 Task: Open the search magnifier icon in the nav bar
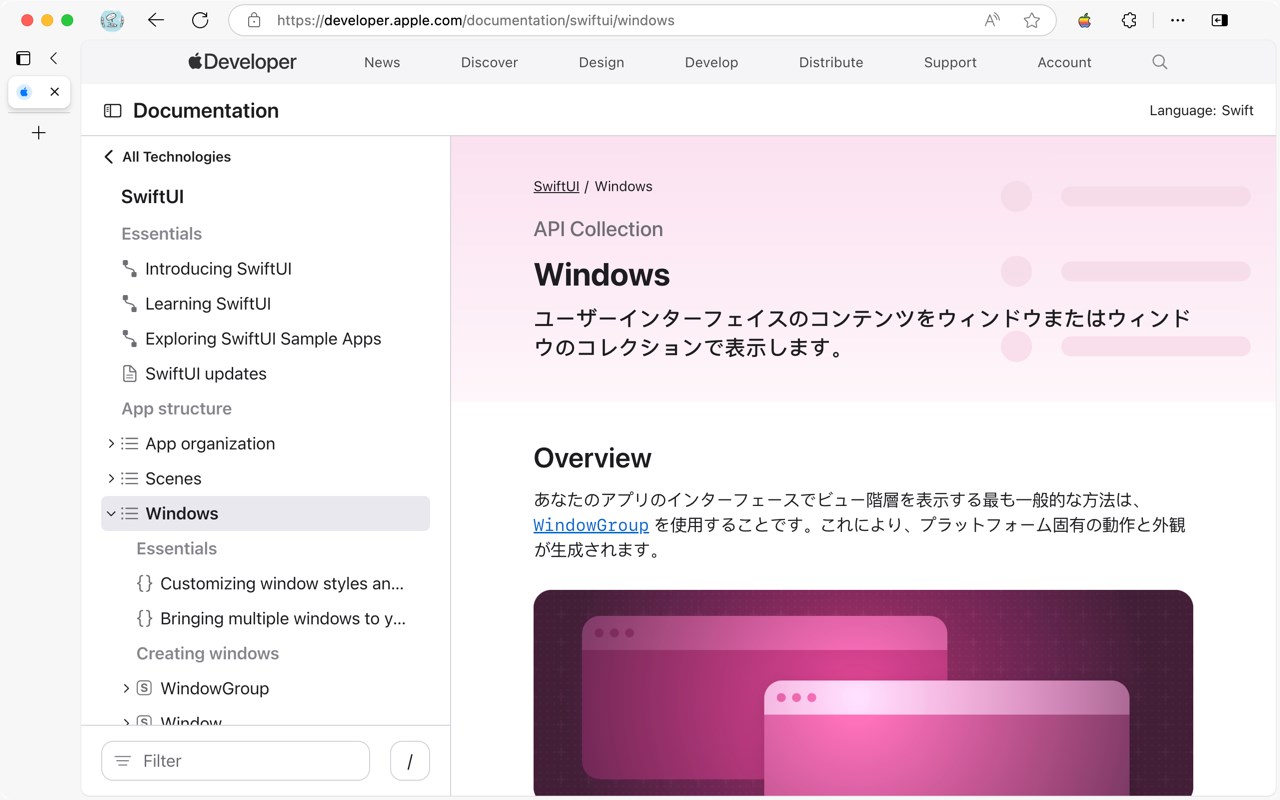tap(1160, 62)
